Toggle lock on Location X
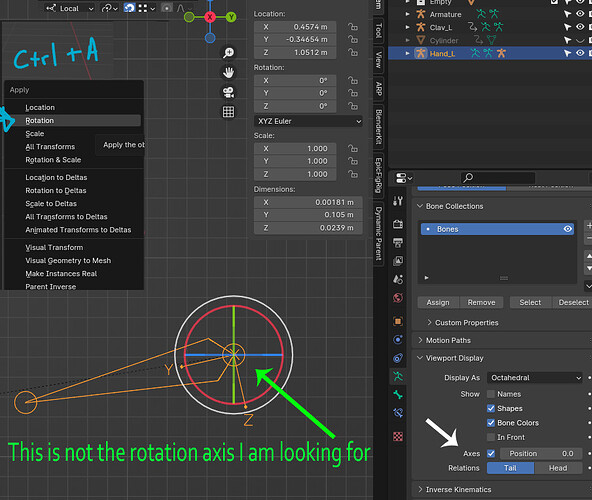Viewport: 592px width, 500px height. click(353, 27)
